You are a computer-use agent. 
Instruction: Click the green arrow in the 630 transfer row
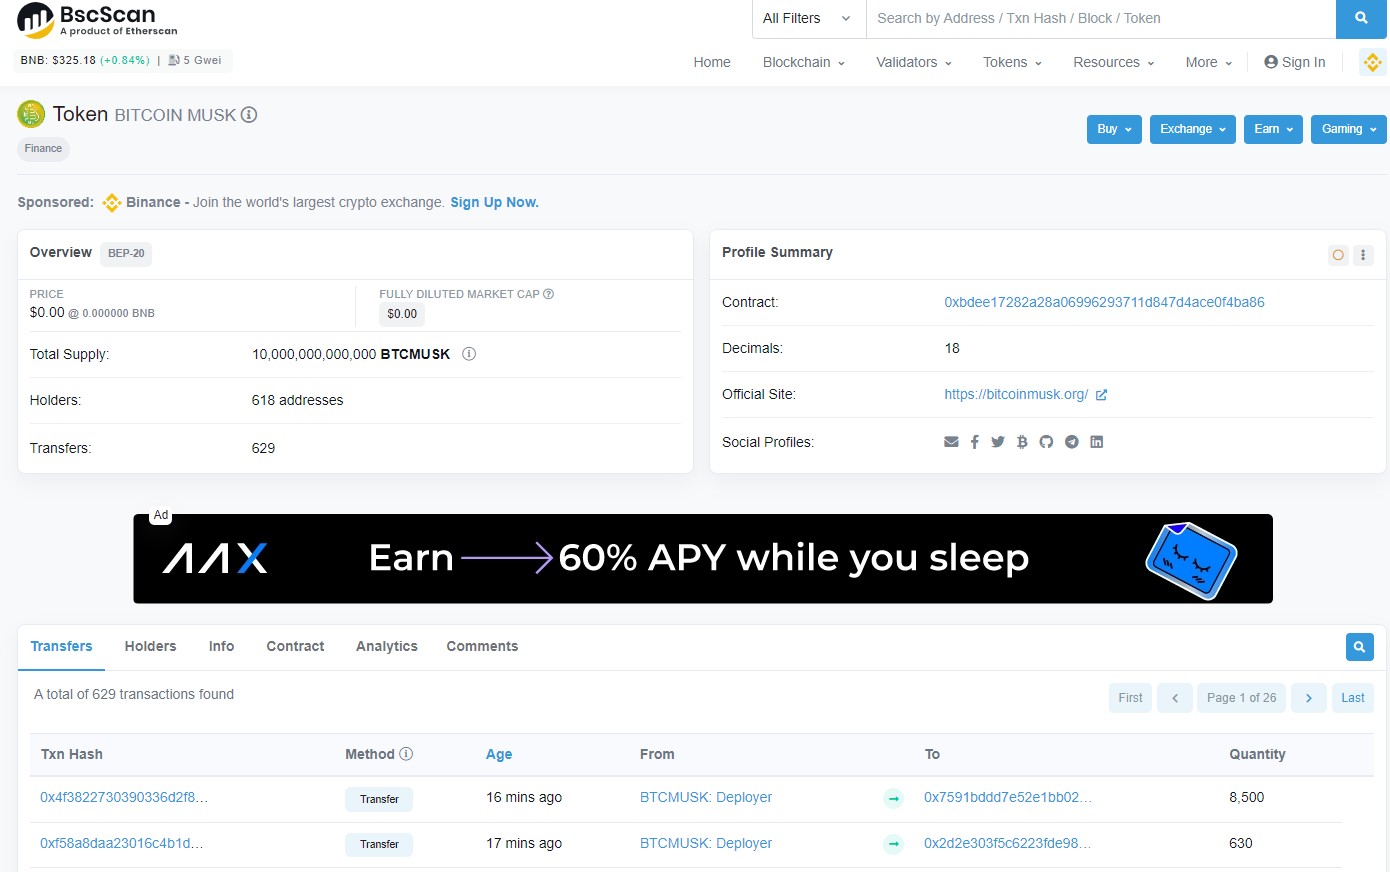pos(894,844)
